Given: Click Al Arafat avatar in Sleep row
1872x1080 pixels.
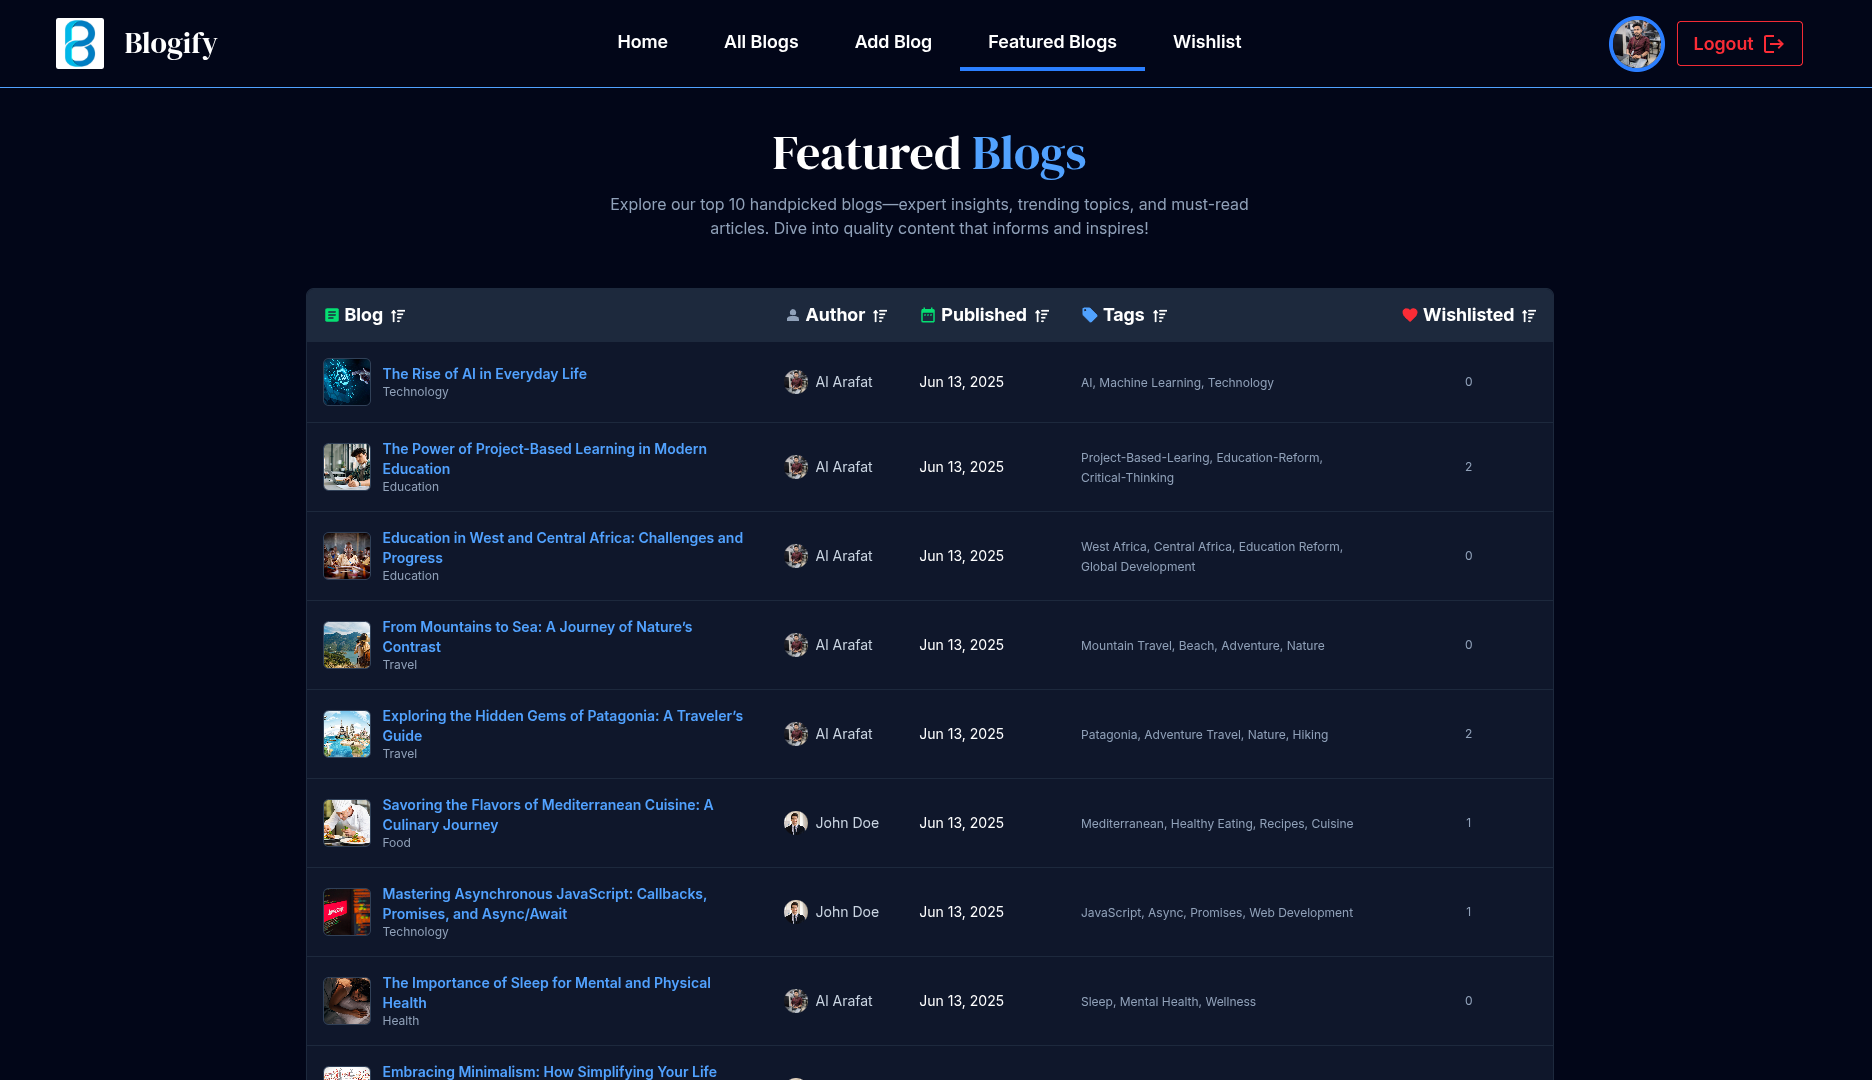Looking at the screenshot, I should click(796, 1001).
